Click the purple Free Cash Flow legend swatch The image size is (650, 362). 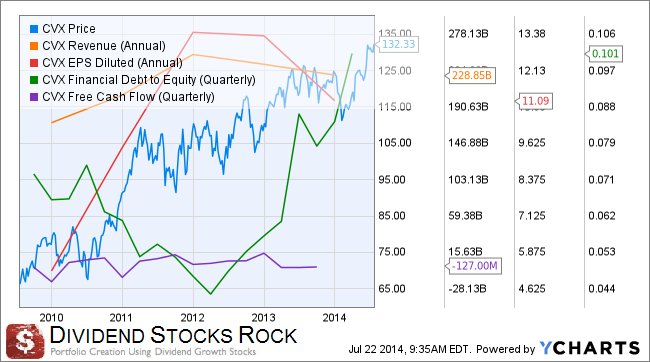[x=34, y=97]
